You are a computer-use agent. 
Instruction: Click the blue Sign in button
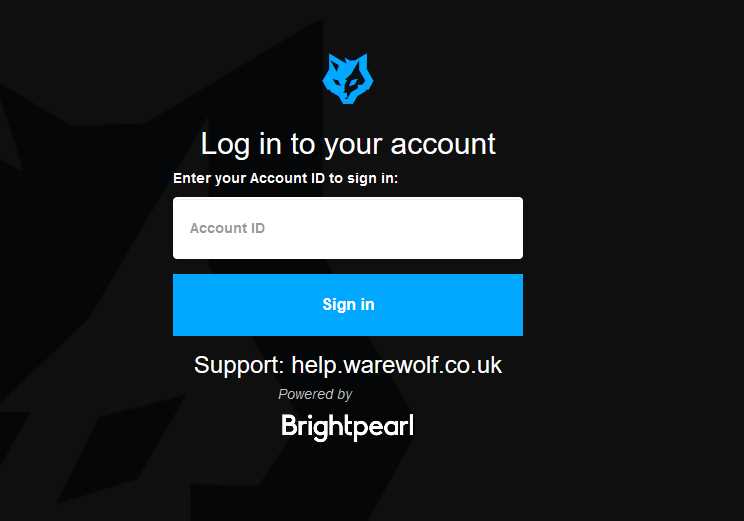click(348, 305)
